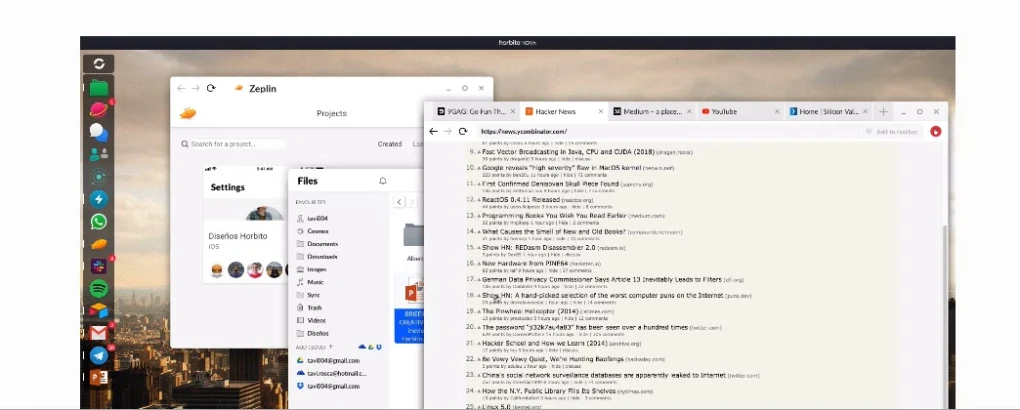Open a new browser tab
Screen dimensions: 1020x410
(x=883, y=111)
